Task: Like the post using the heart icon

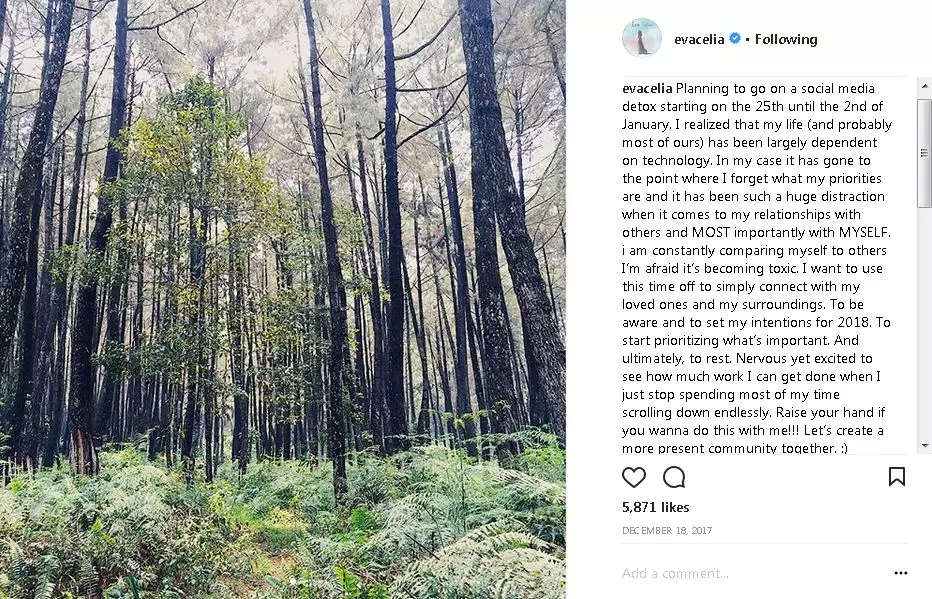Action: pyautogui.click(x=634, y=478)
